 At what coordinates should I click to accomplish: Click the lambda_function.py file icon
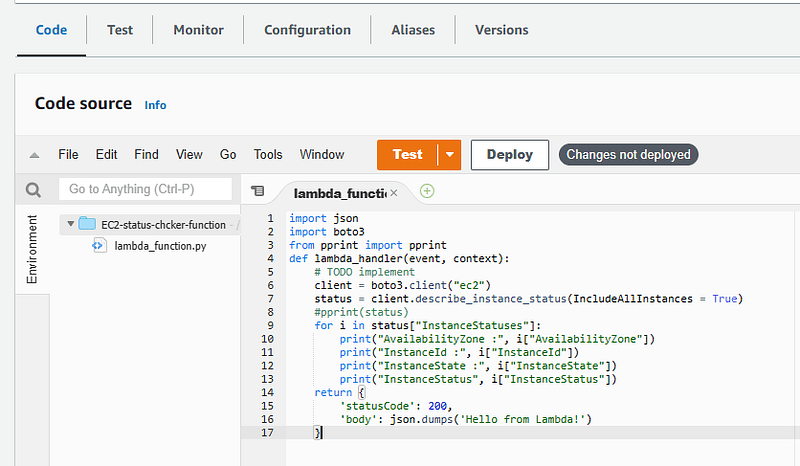point(99,246)
